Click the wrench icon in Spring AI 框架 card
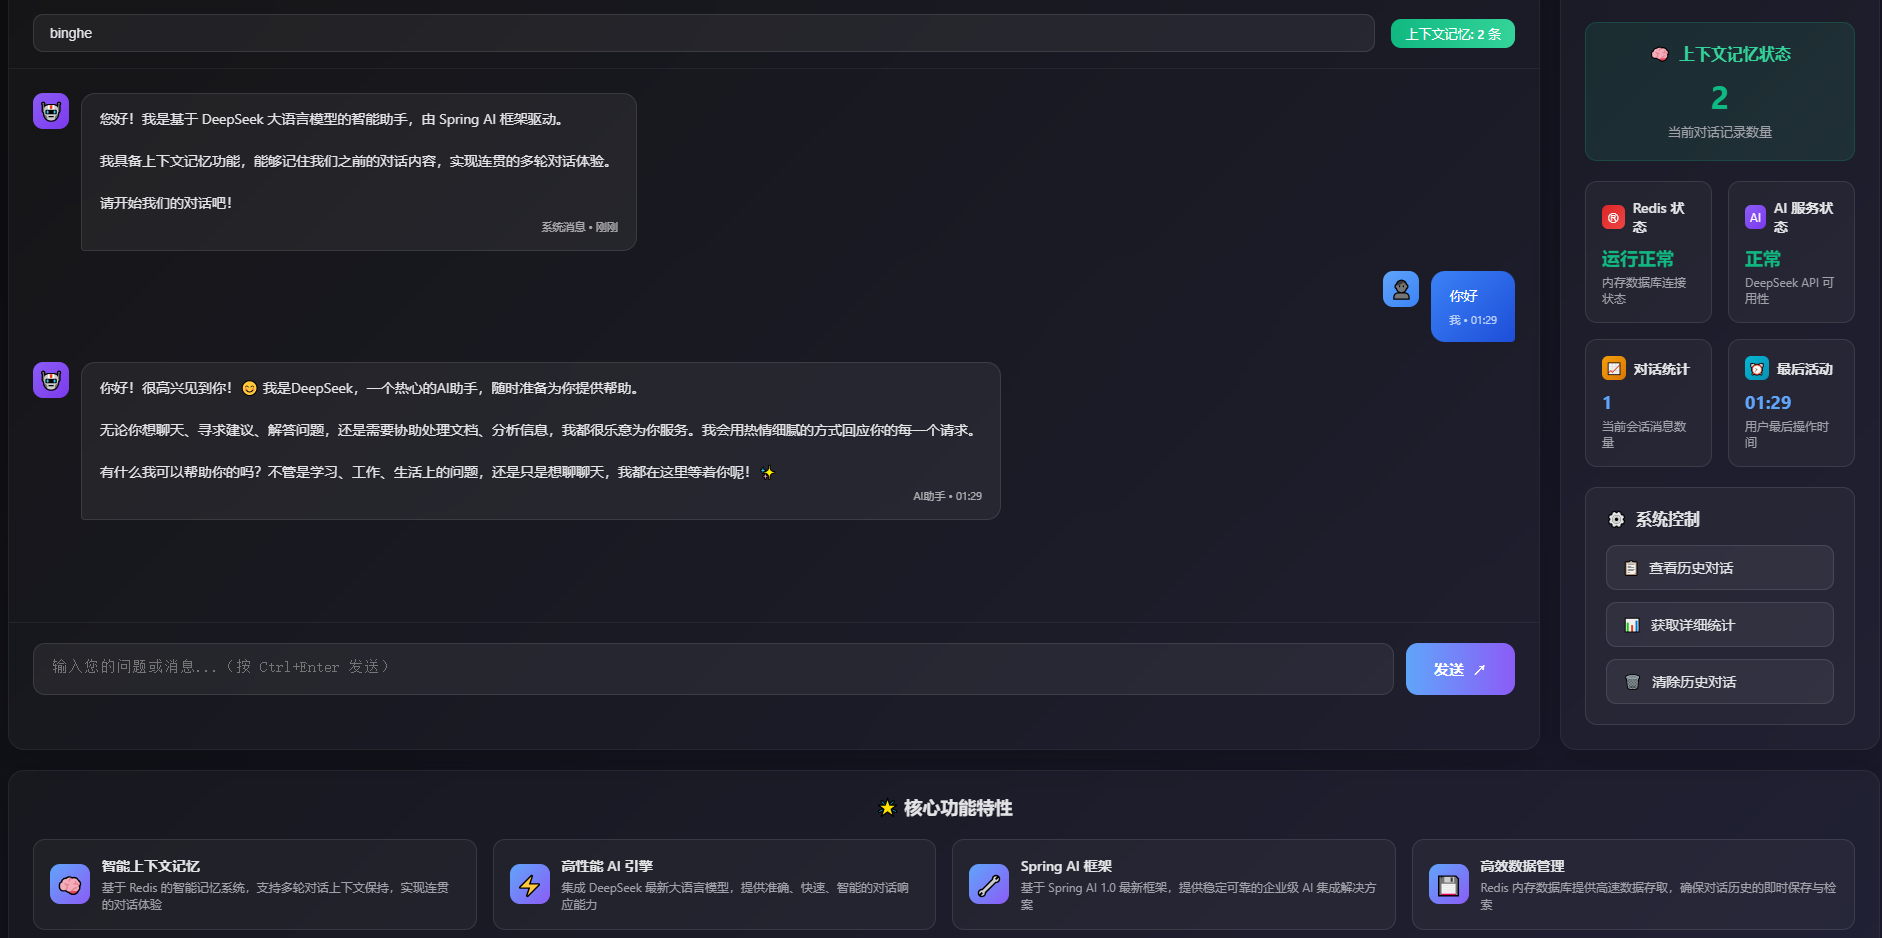This screenshot has height=938, width=1882. 989,884
